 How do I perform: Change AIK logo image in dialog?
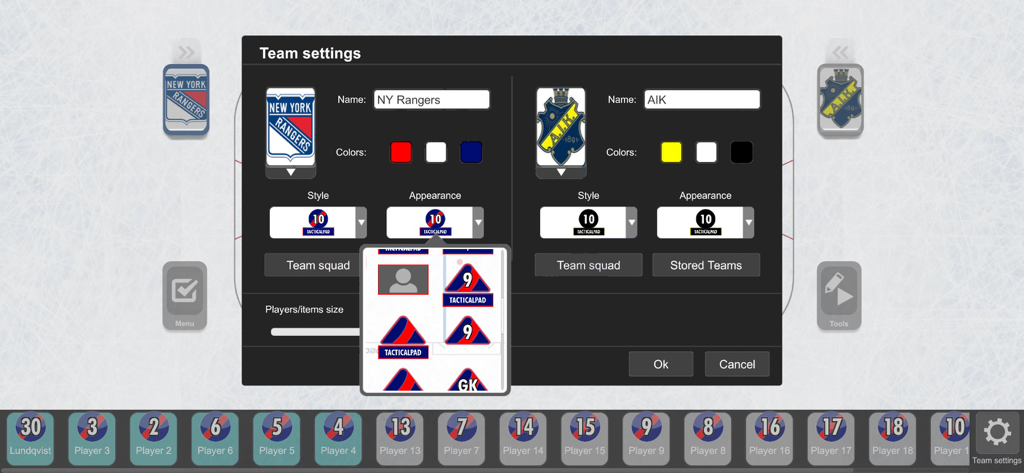561,127
